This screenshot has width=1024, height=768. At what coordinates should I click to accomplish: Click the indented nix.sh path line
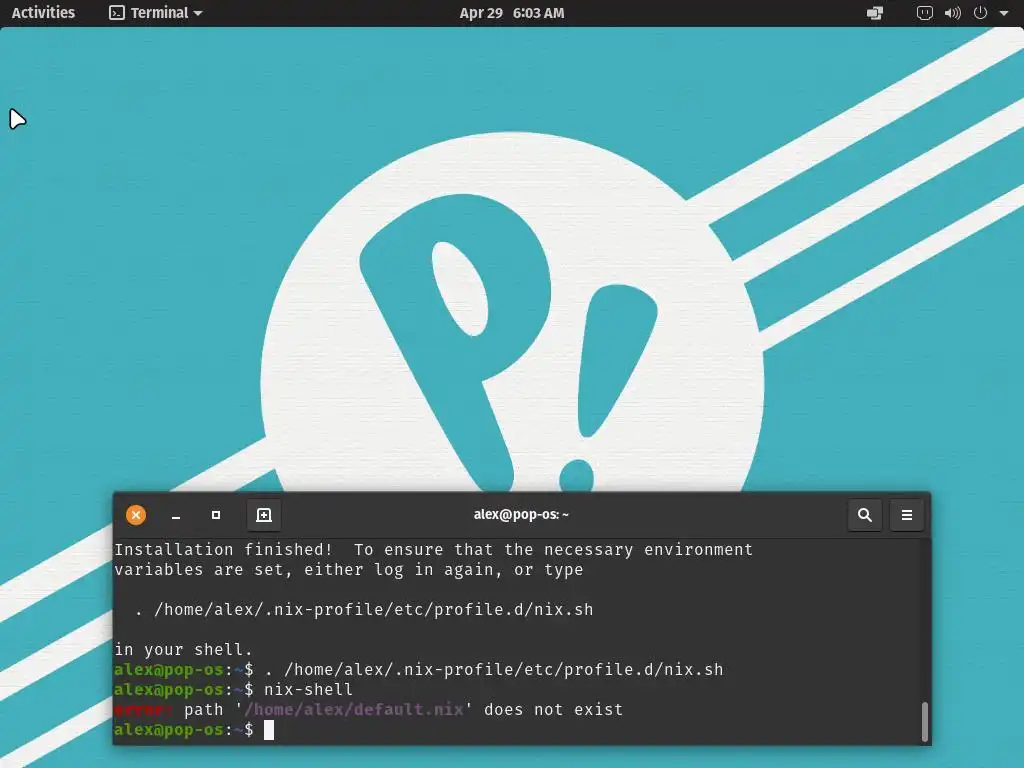coord(364,610)
